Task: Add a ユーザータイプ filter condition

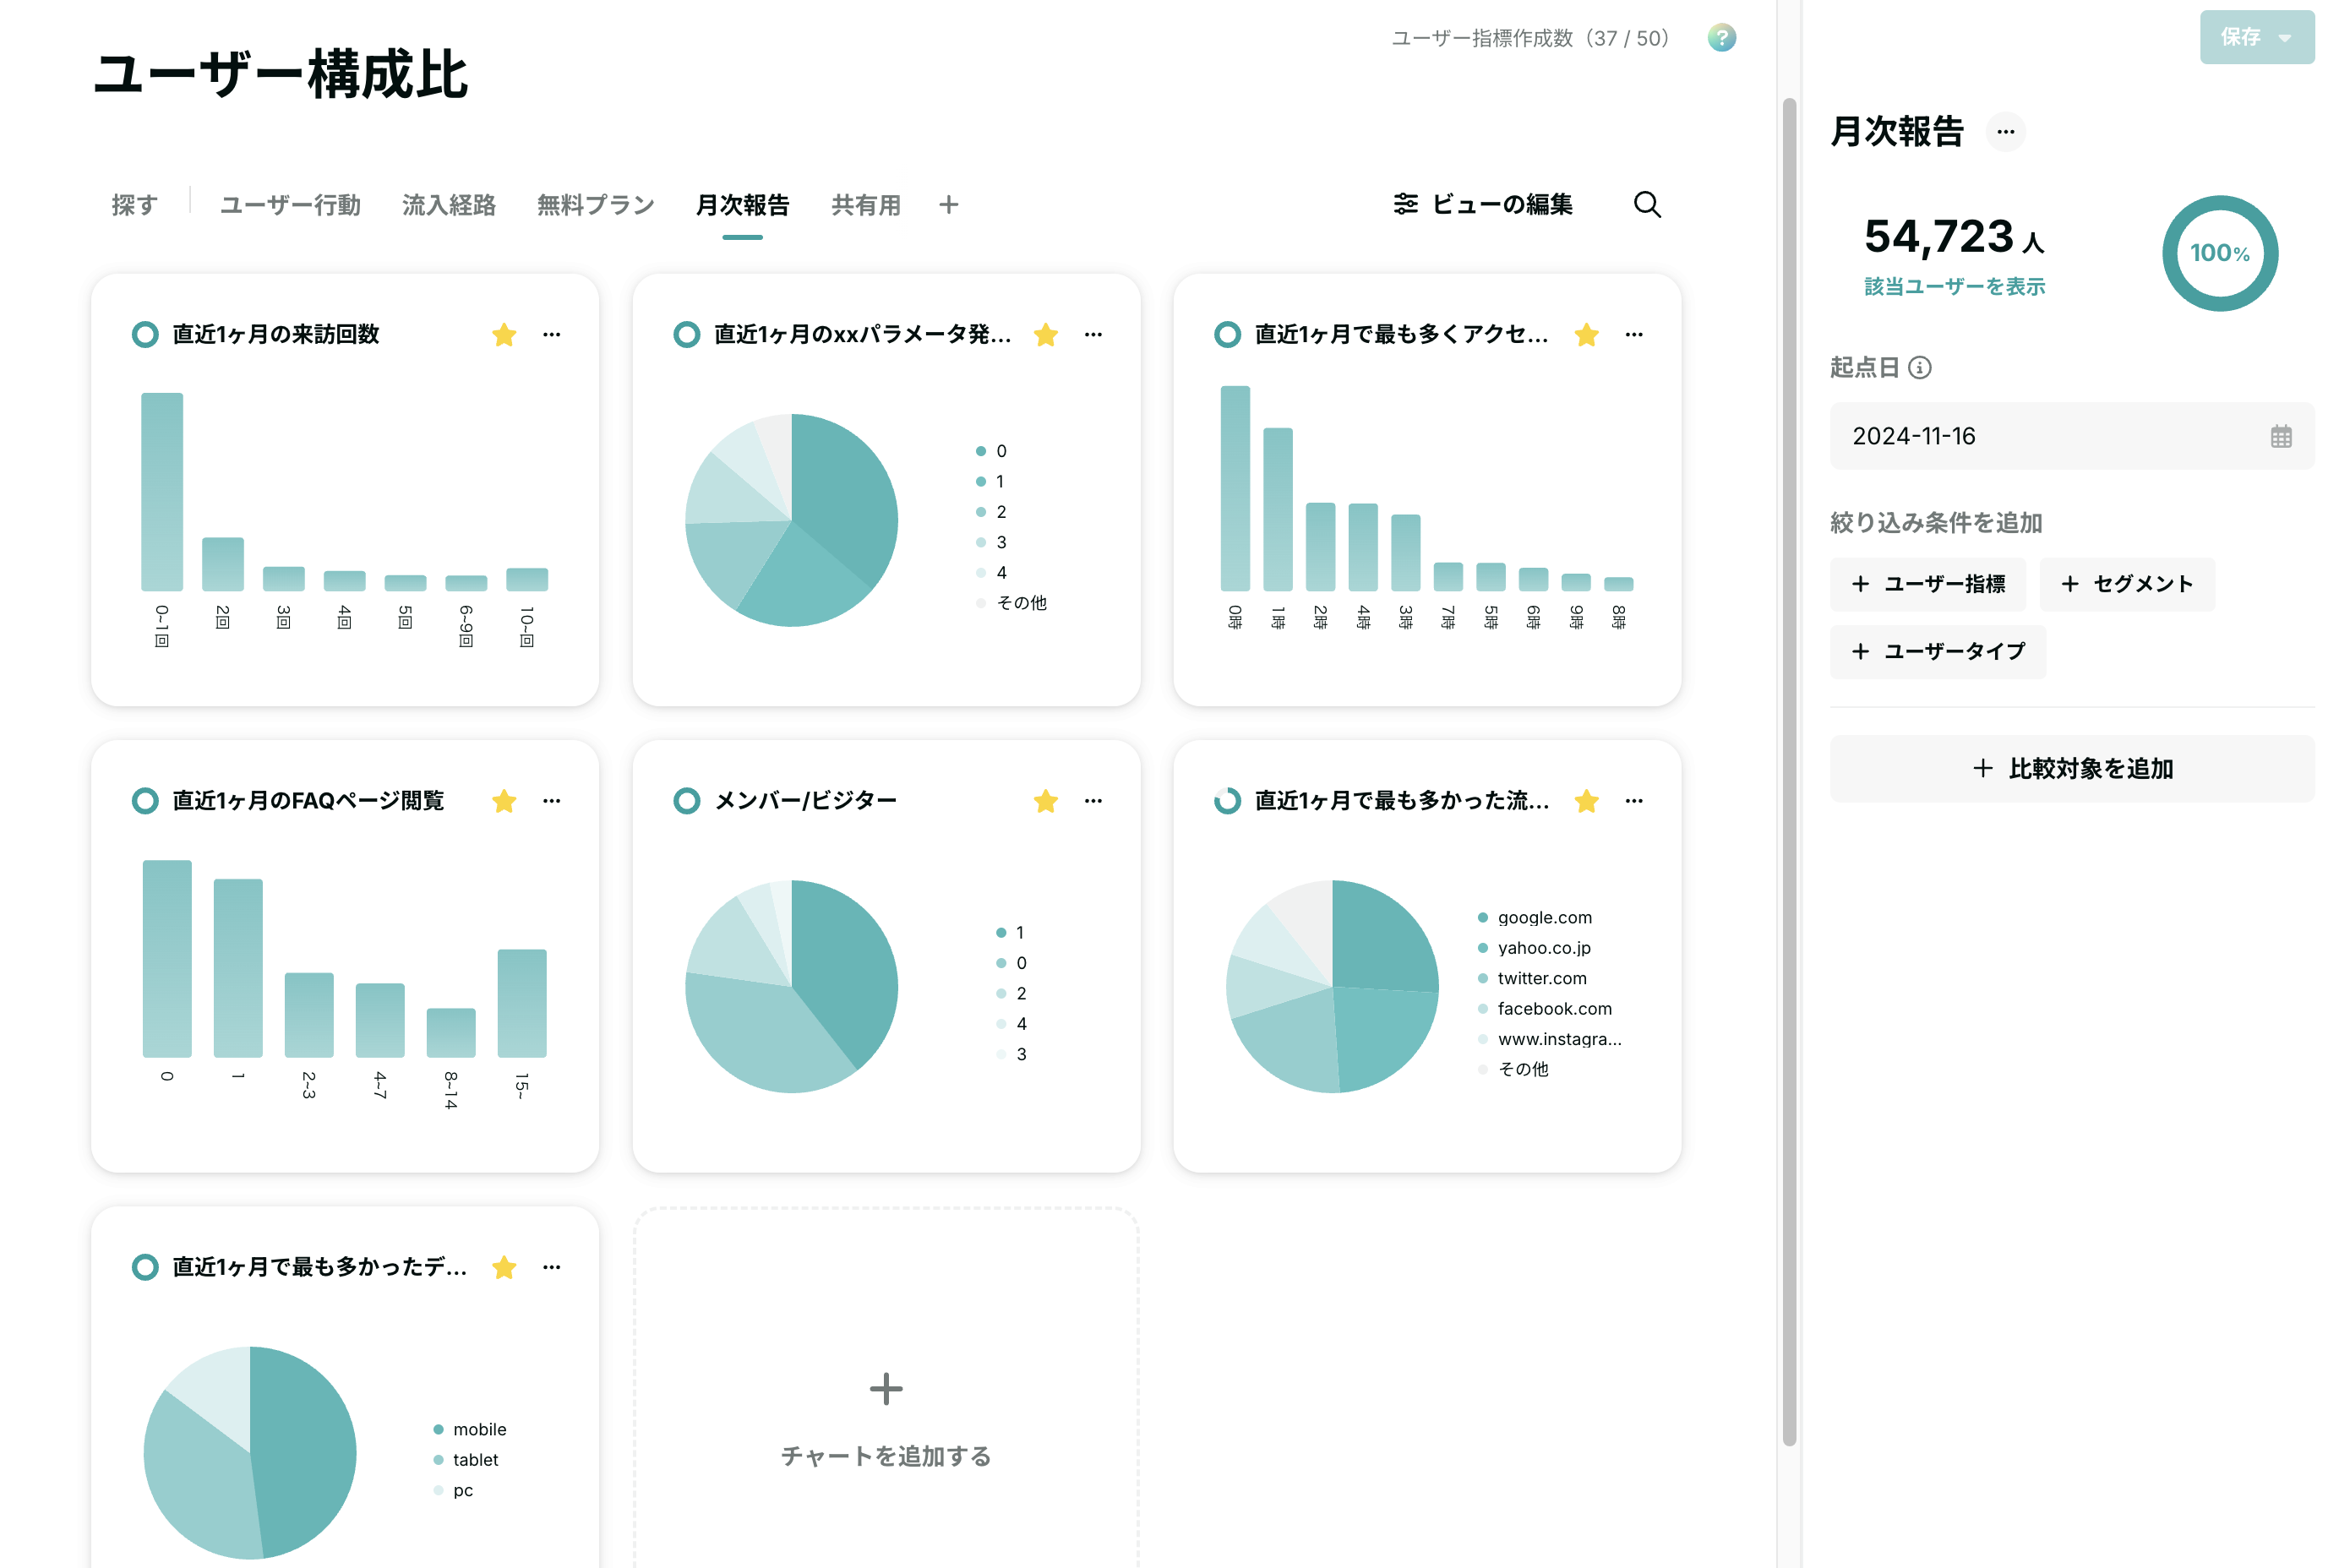Action: click(x=1937, y=651)
